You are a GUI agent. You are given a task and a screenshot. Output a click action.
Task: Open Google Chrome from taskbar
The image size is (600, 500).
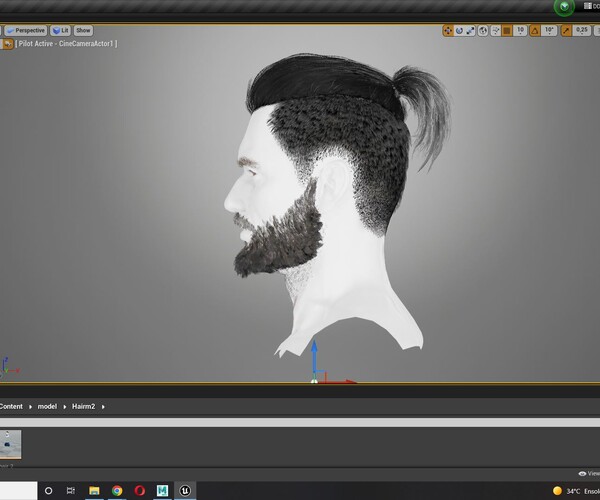click(117, 491)
